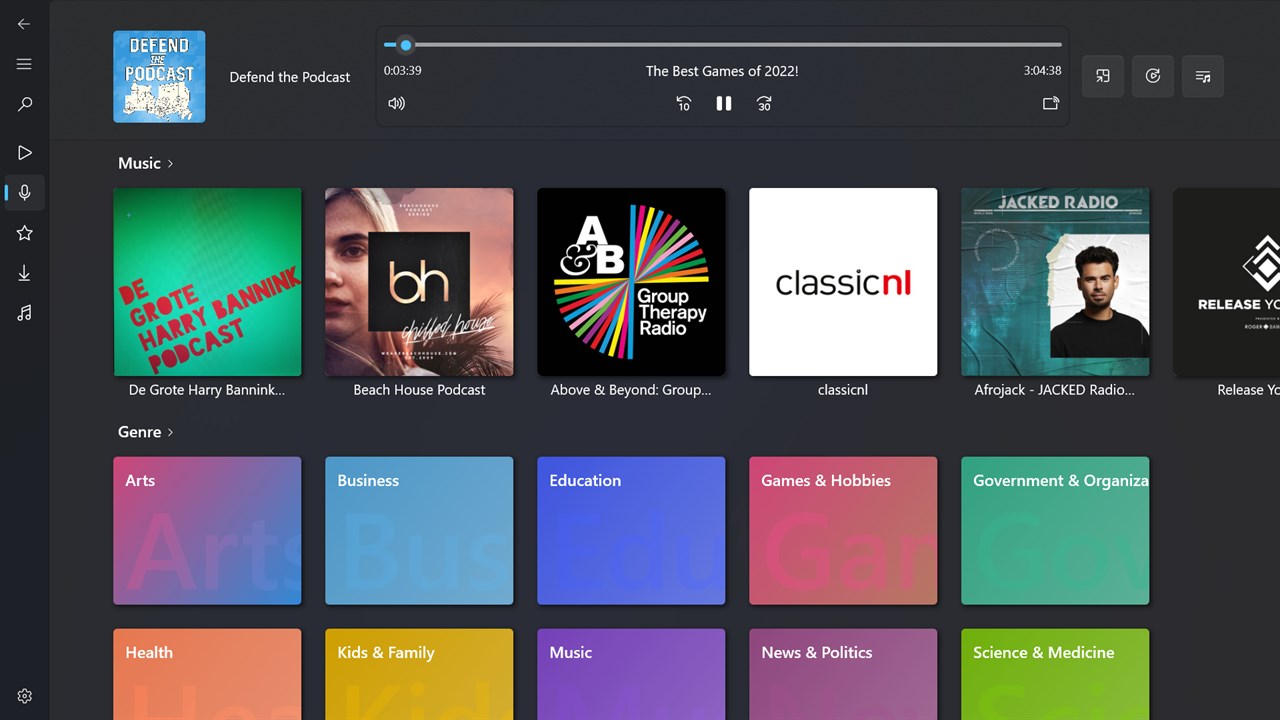Image resolution: width=1280 pixels, height=720 pixels.
Task: Click the Defend the Podcast title
Action: (290, 77)
